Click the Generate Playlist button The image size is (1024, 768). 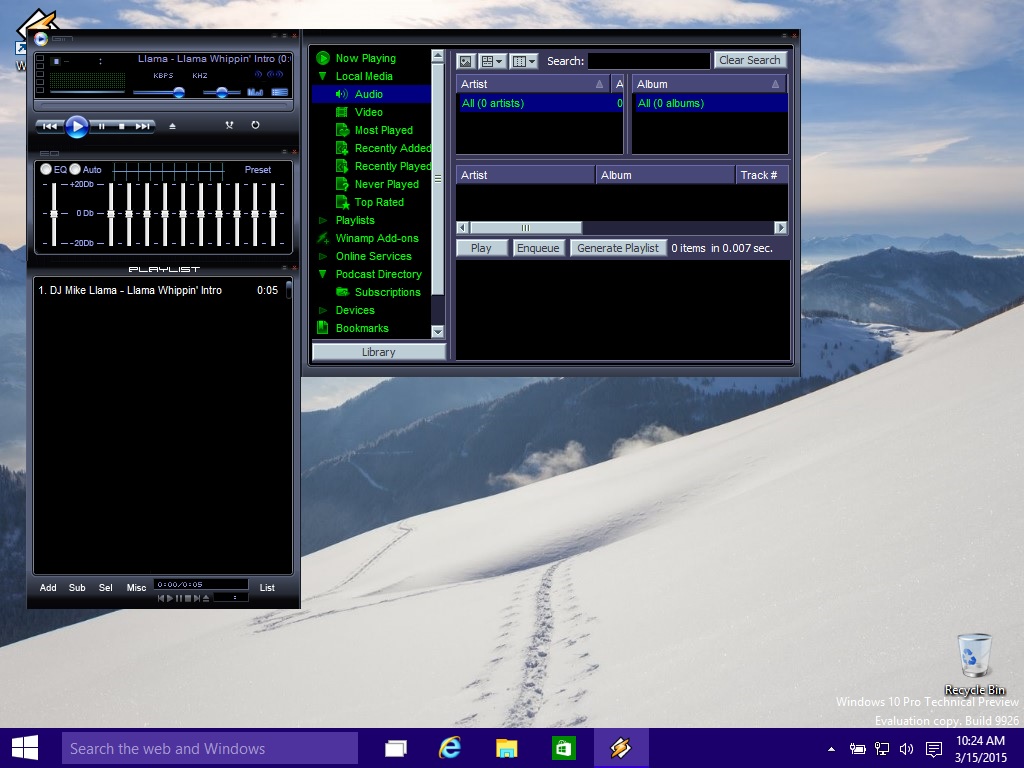coord(617,248)
